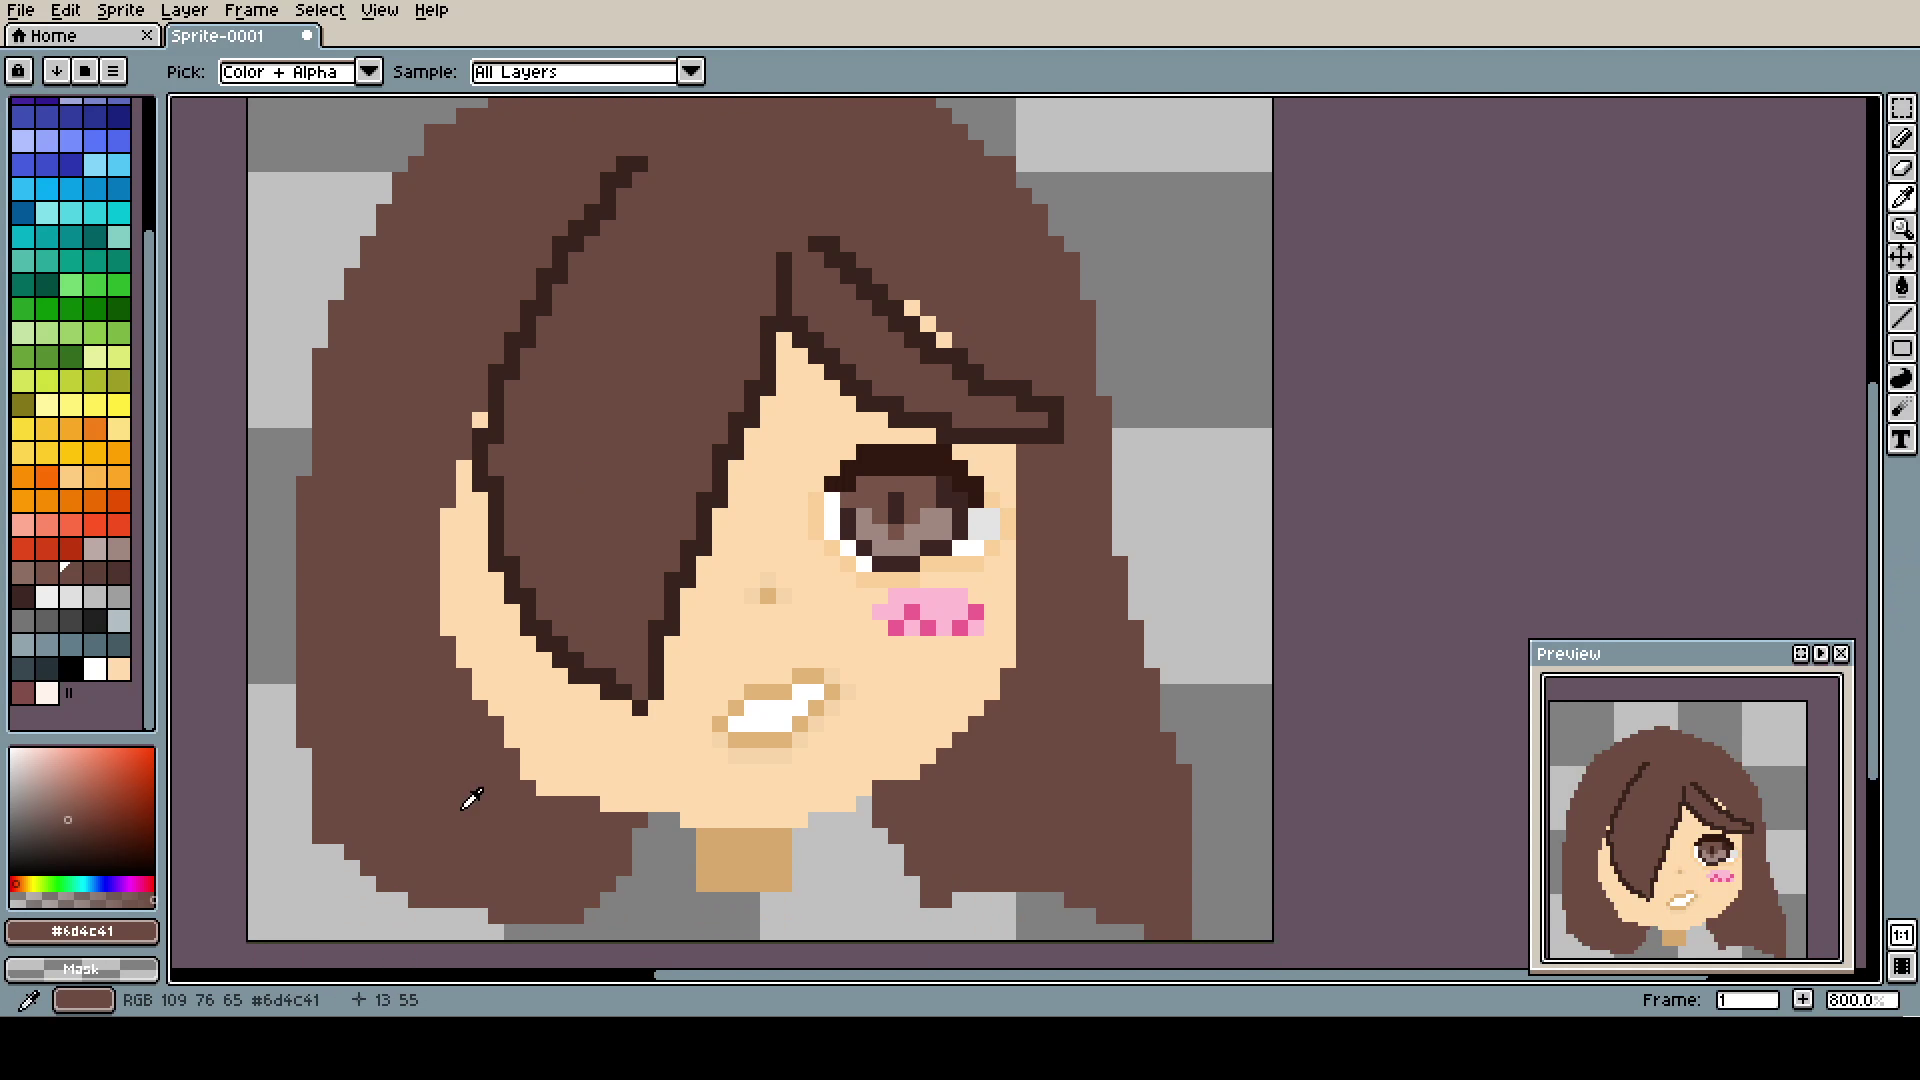Open the View menu

pos(379,10)
